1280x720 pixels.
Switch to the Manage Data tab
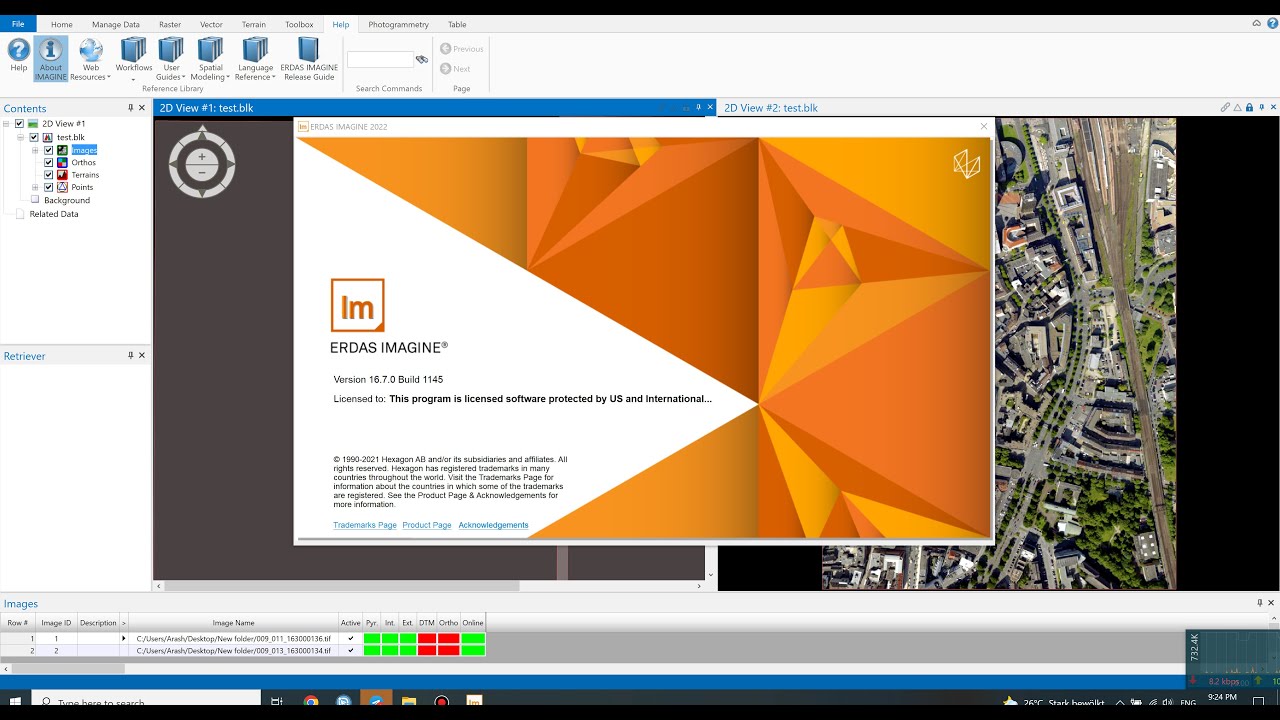pyautogui.click(x=116, y=24)
